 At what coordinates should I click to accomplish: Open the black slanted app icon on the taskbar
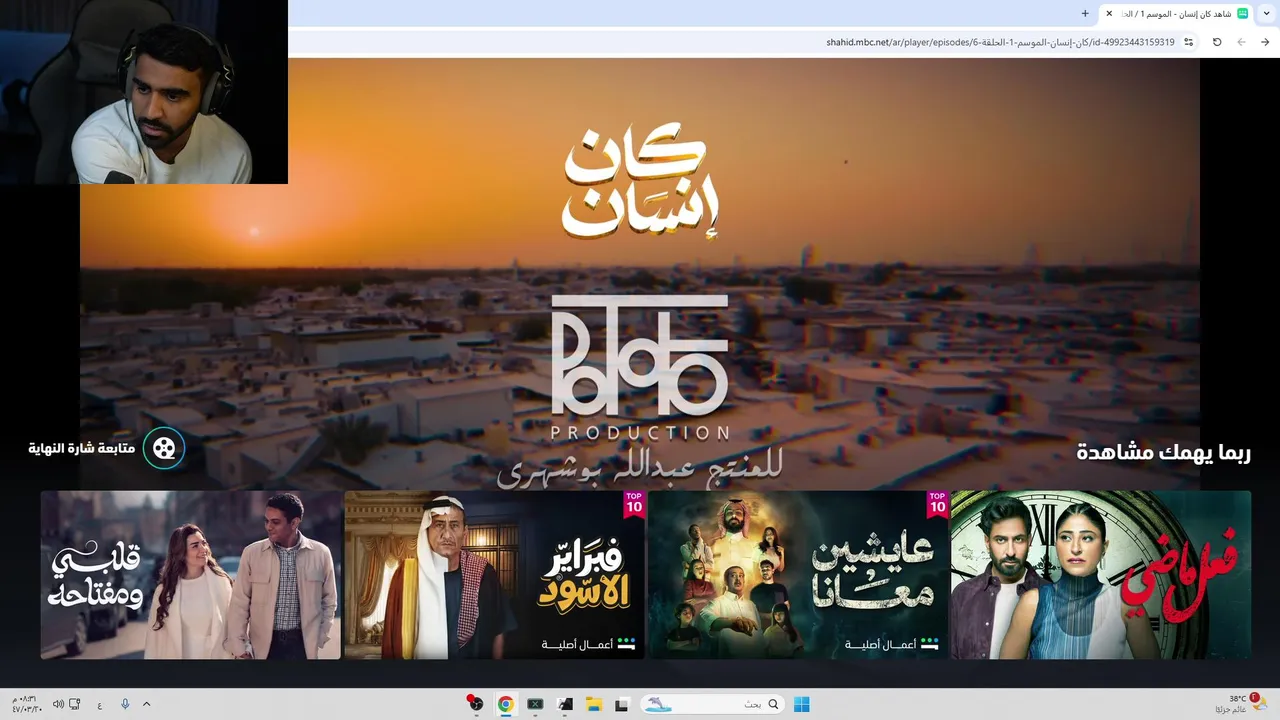[x=564, y=704]
